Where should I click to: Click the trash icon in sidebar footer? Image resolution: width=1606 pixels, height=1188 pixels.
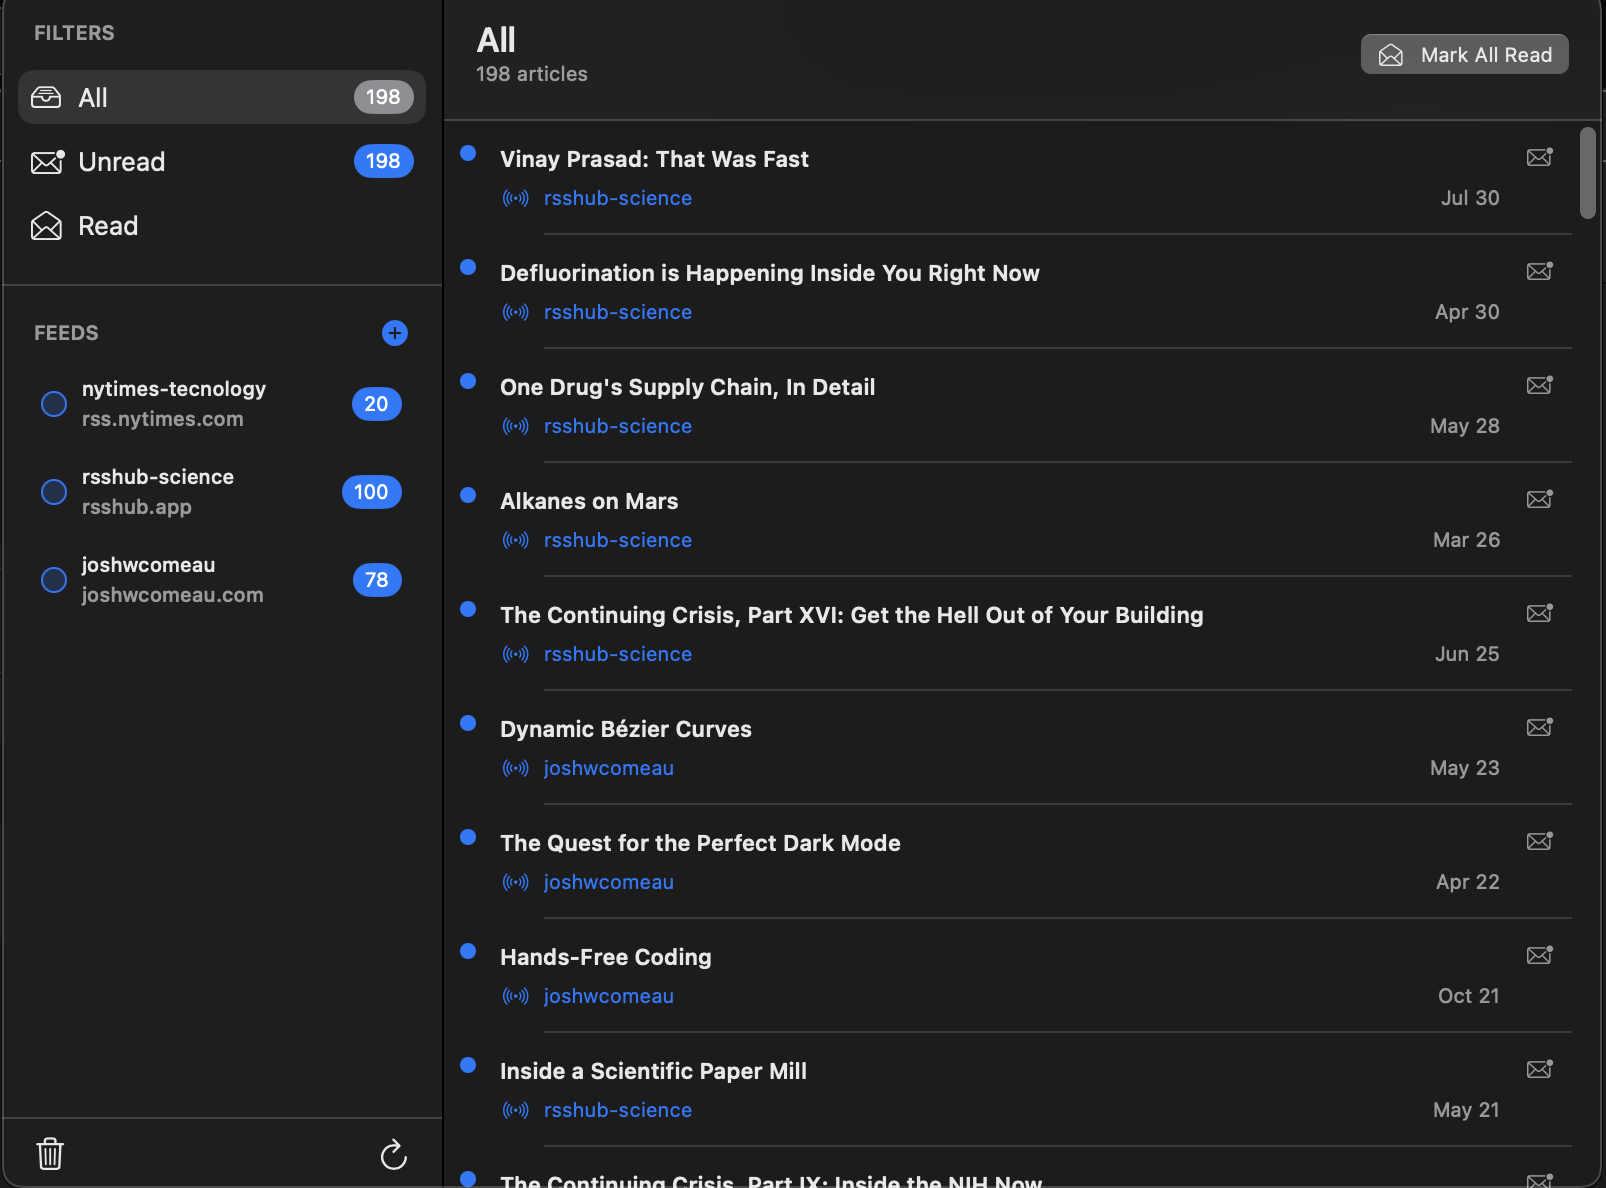[50, 1154]
